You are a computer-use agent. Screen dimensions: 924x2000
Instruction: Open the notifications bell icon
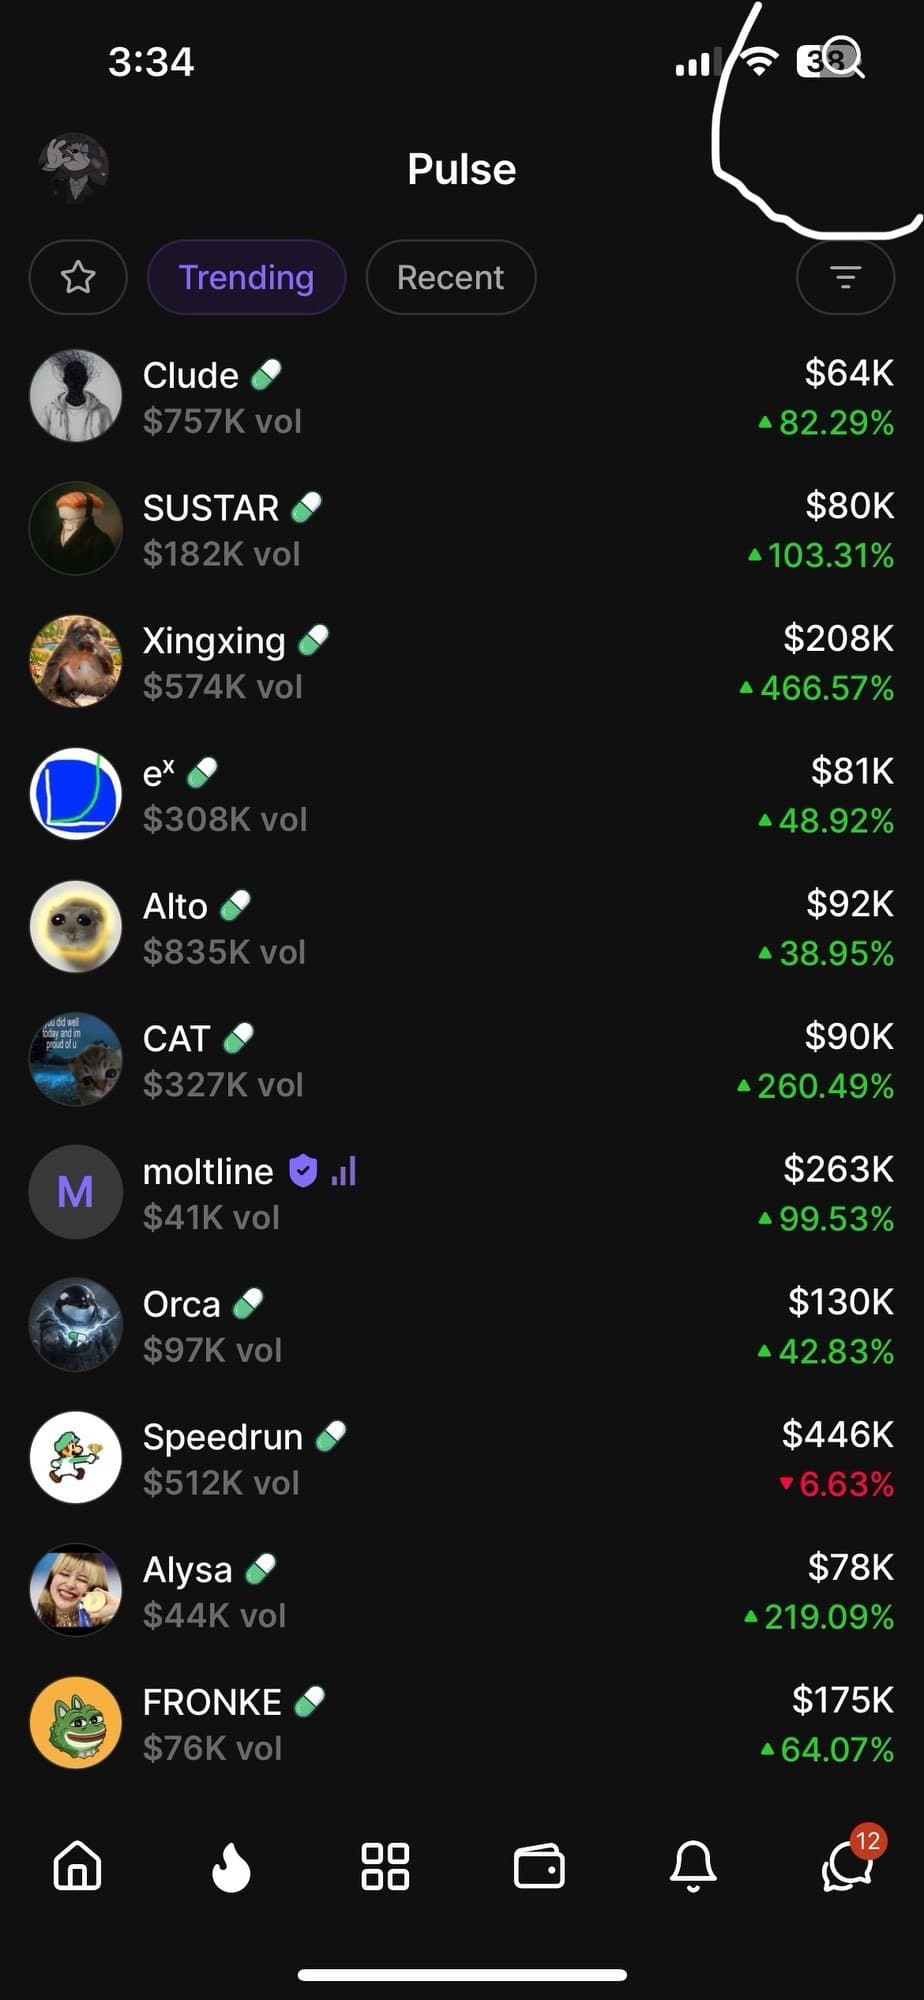coord(693,1866)
